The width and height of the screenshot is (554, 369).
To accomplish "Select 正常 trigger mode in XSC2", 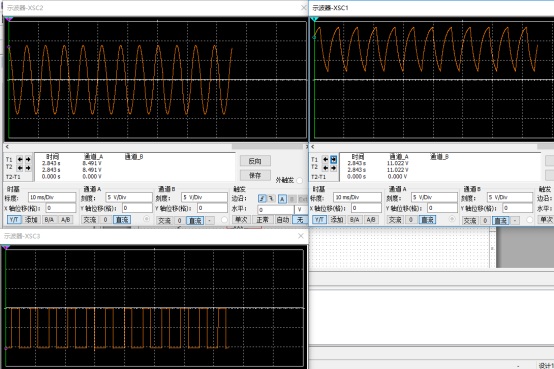I will 262,219.
